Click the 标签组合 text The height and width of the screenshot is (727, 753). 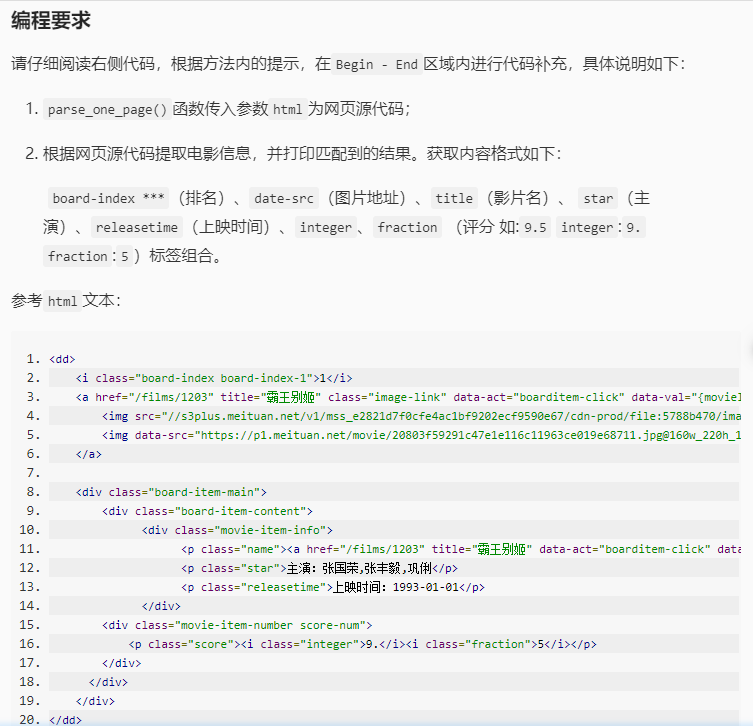(185, 256)
